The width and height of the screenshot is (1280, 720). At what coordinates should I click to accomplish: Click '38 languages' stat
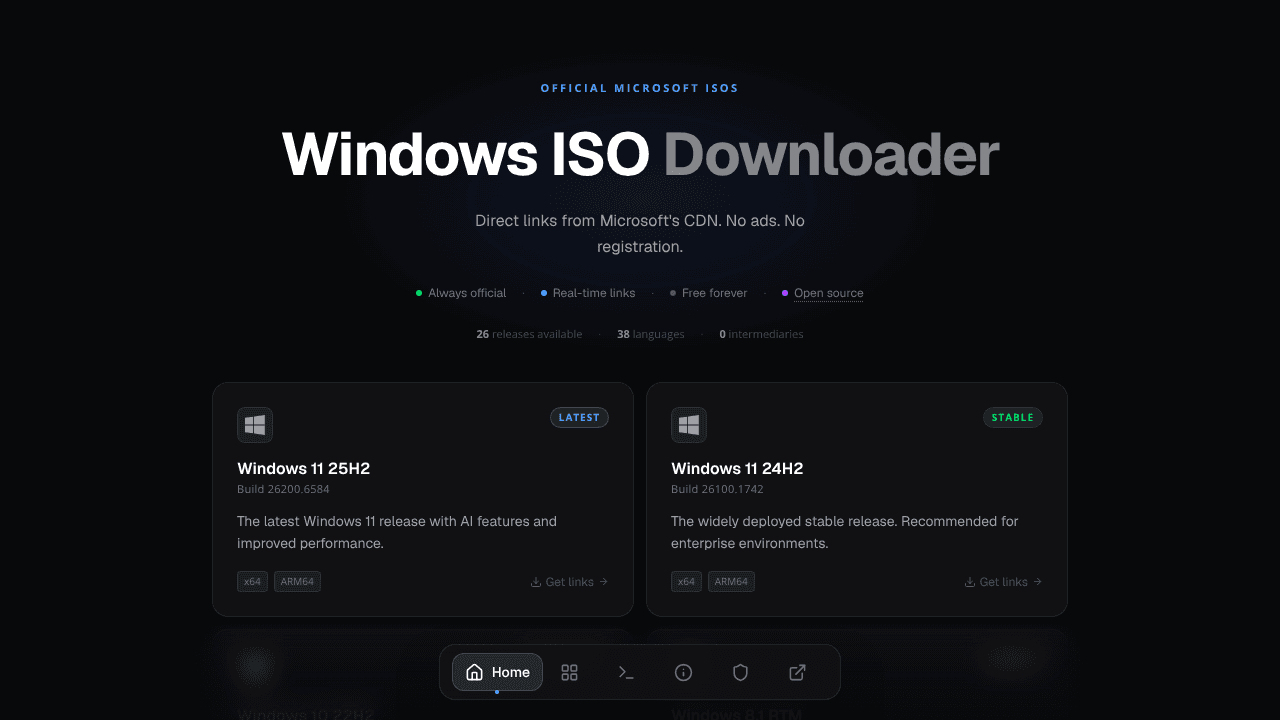(x=651, y=334)
